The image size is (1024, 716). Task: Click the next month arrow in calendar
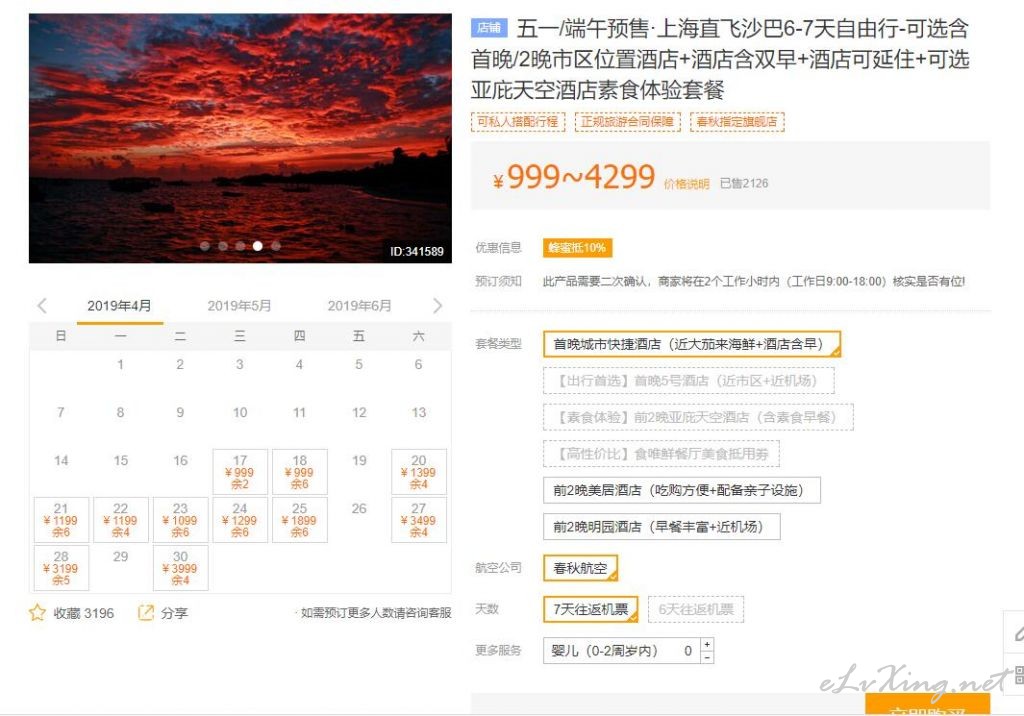pyautogui.click(x=438, y=306)
